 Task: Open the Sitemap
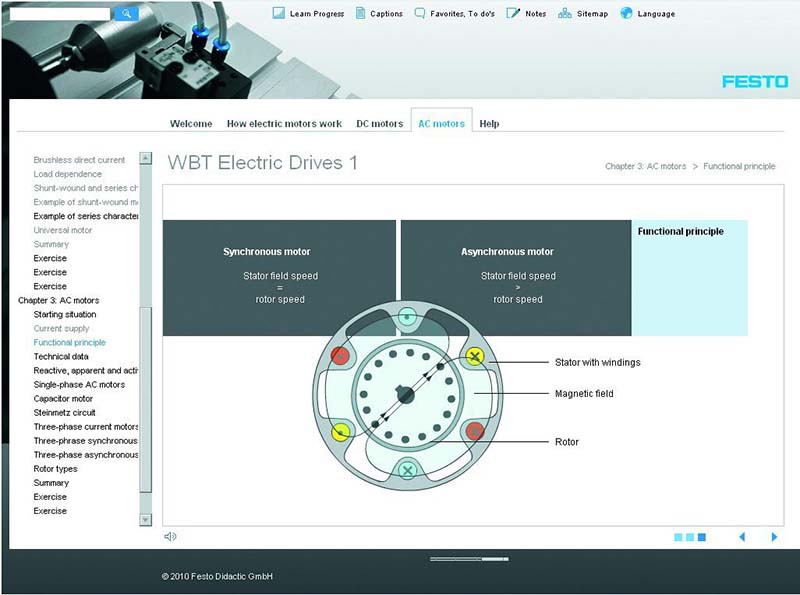point(583,14)
